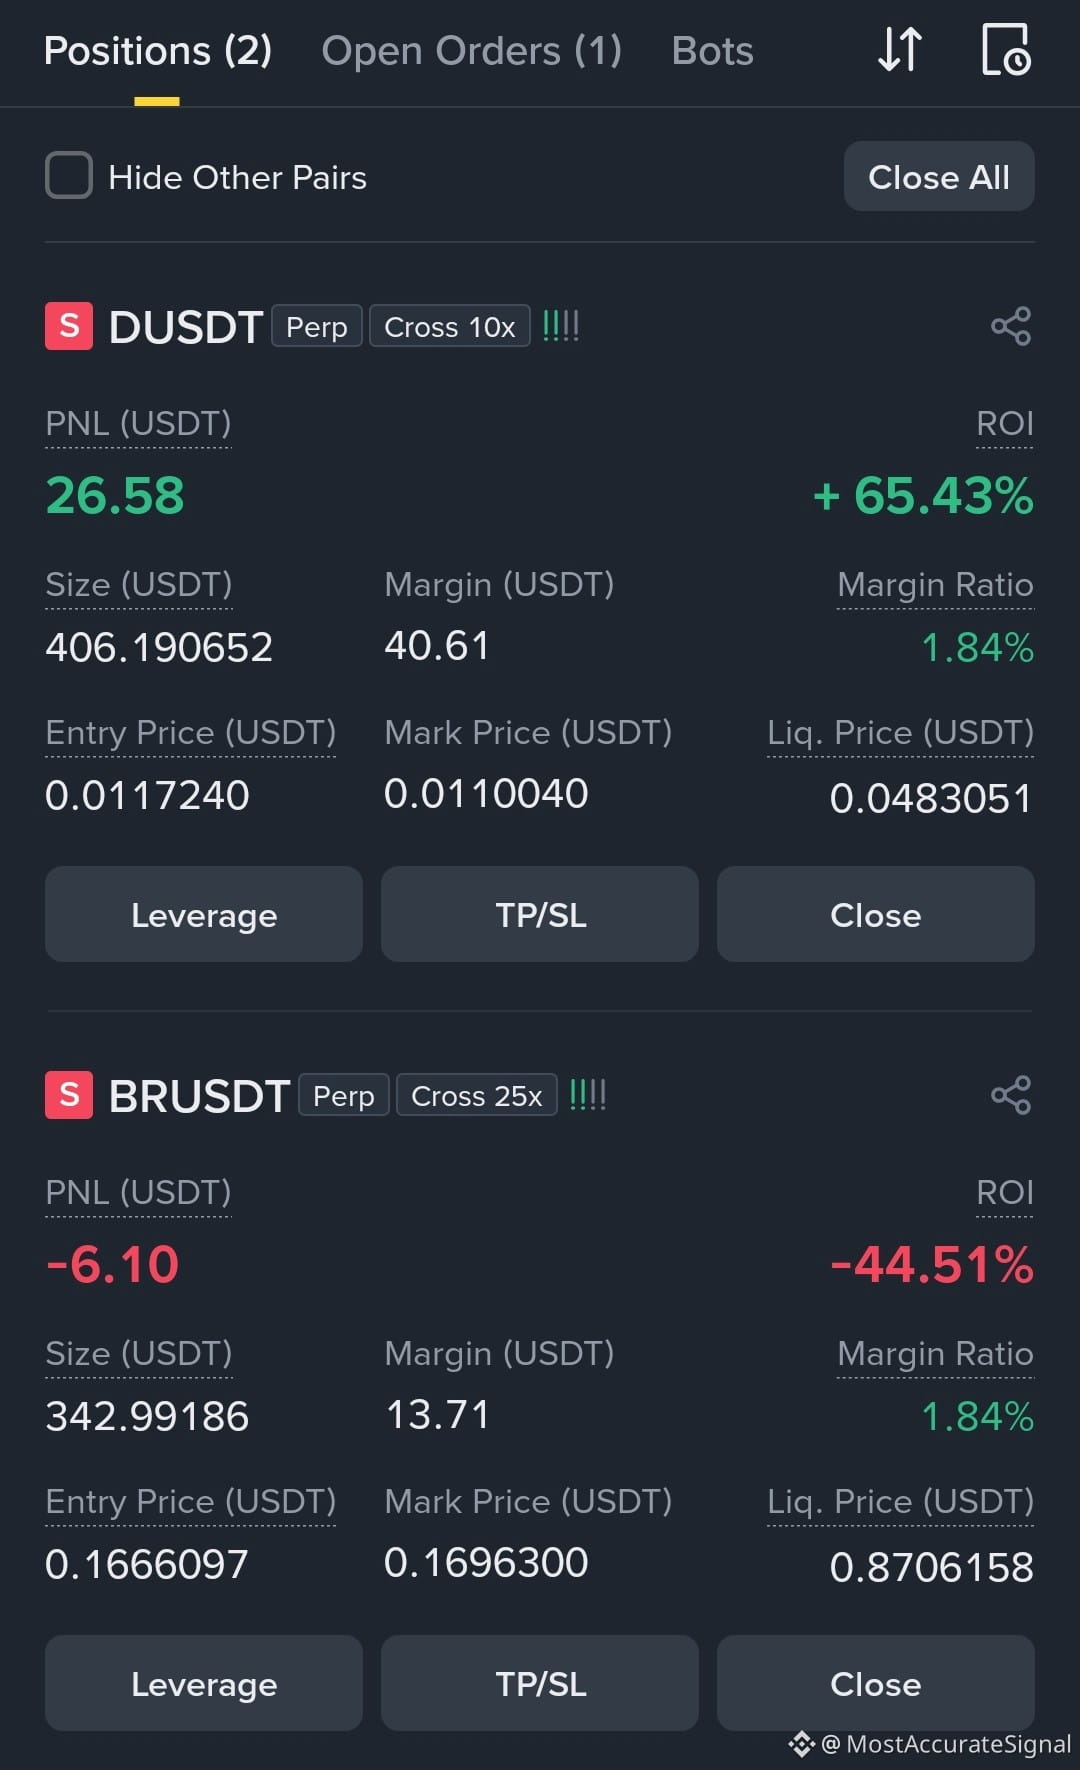
Task: Tap the ADL indicator bars next to Cross 25x
Action: click(587, 1095)
